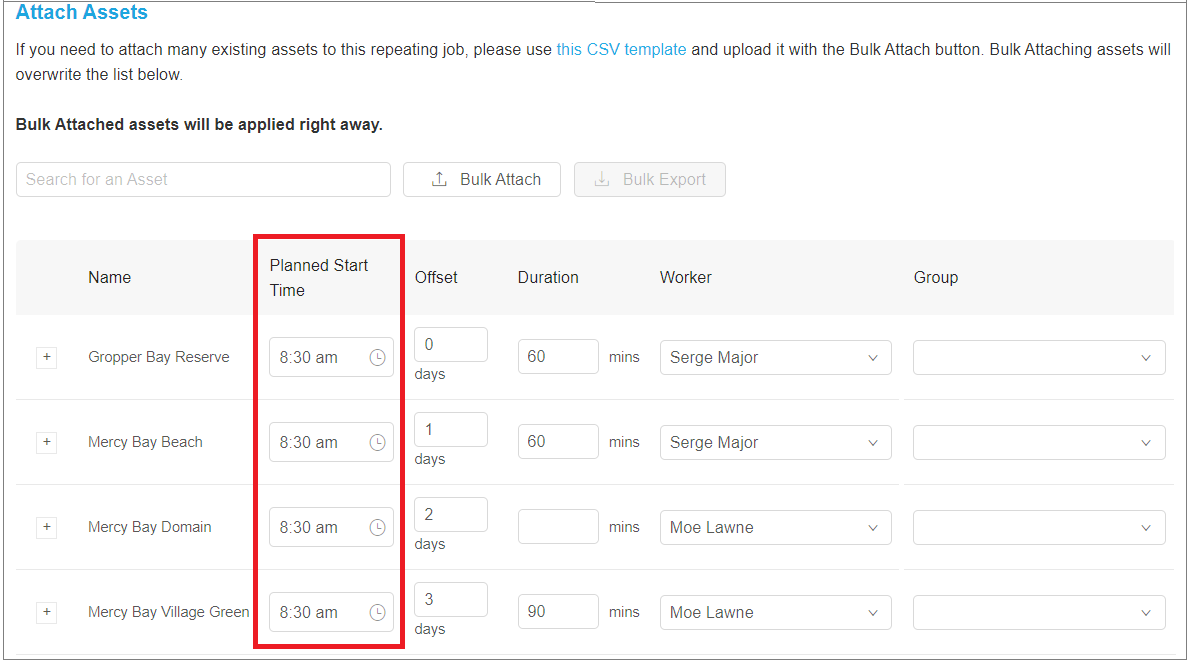Expand the Mercy Bay Domain row
Screen dimensions: 1190x662
tap(47, 527)
